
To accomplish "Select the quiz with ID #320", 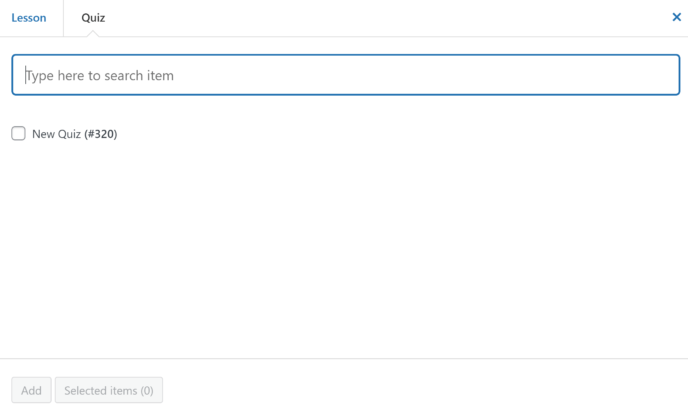I will click(18, 133).
